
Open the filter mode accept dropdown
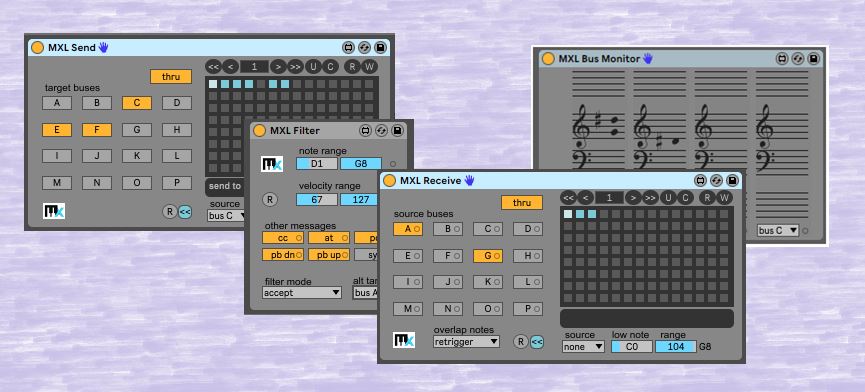point(302,293)
